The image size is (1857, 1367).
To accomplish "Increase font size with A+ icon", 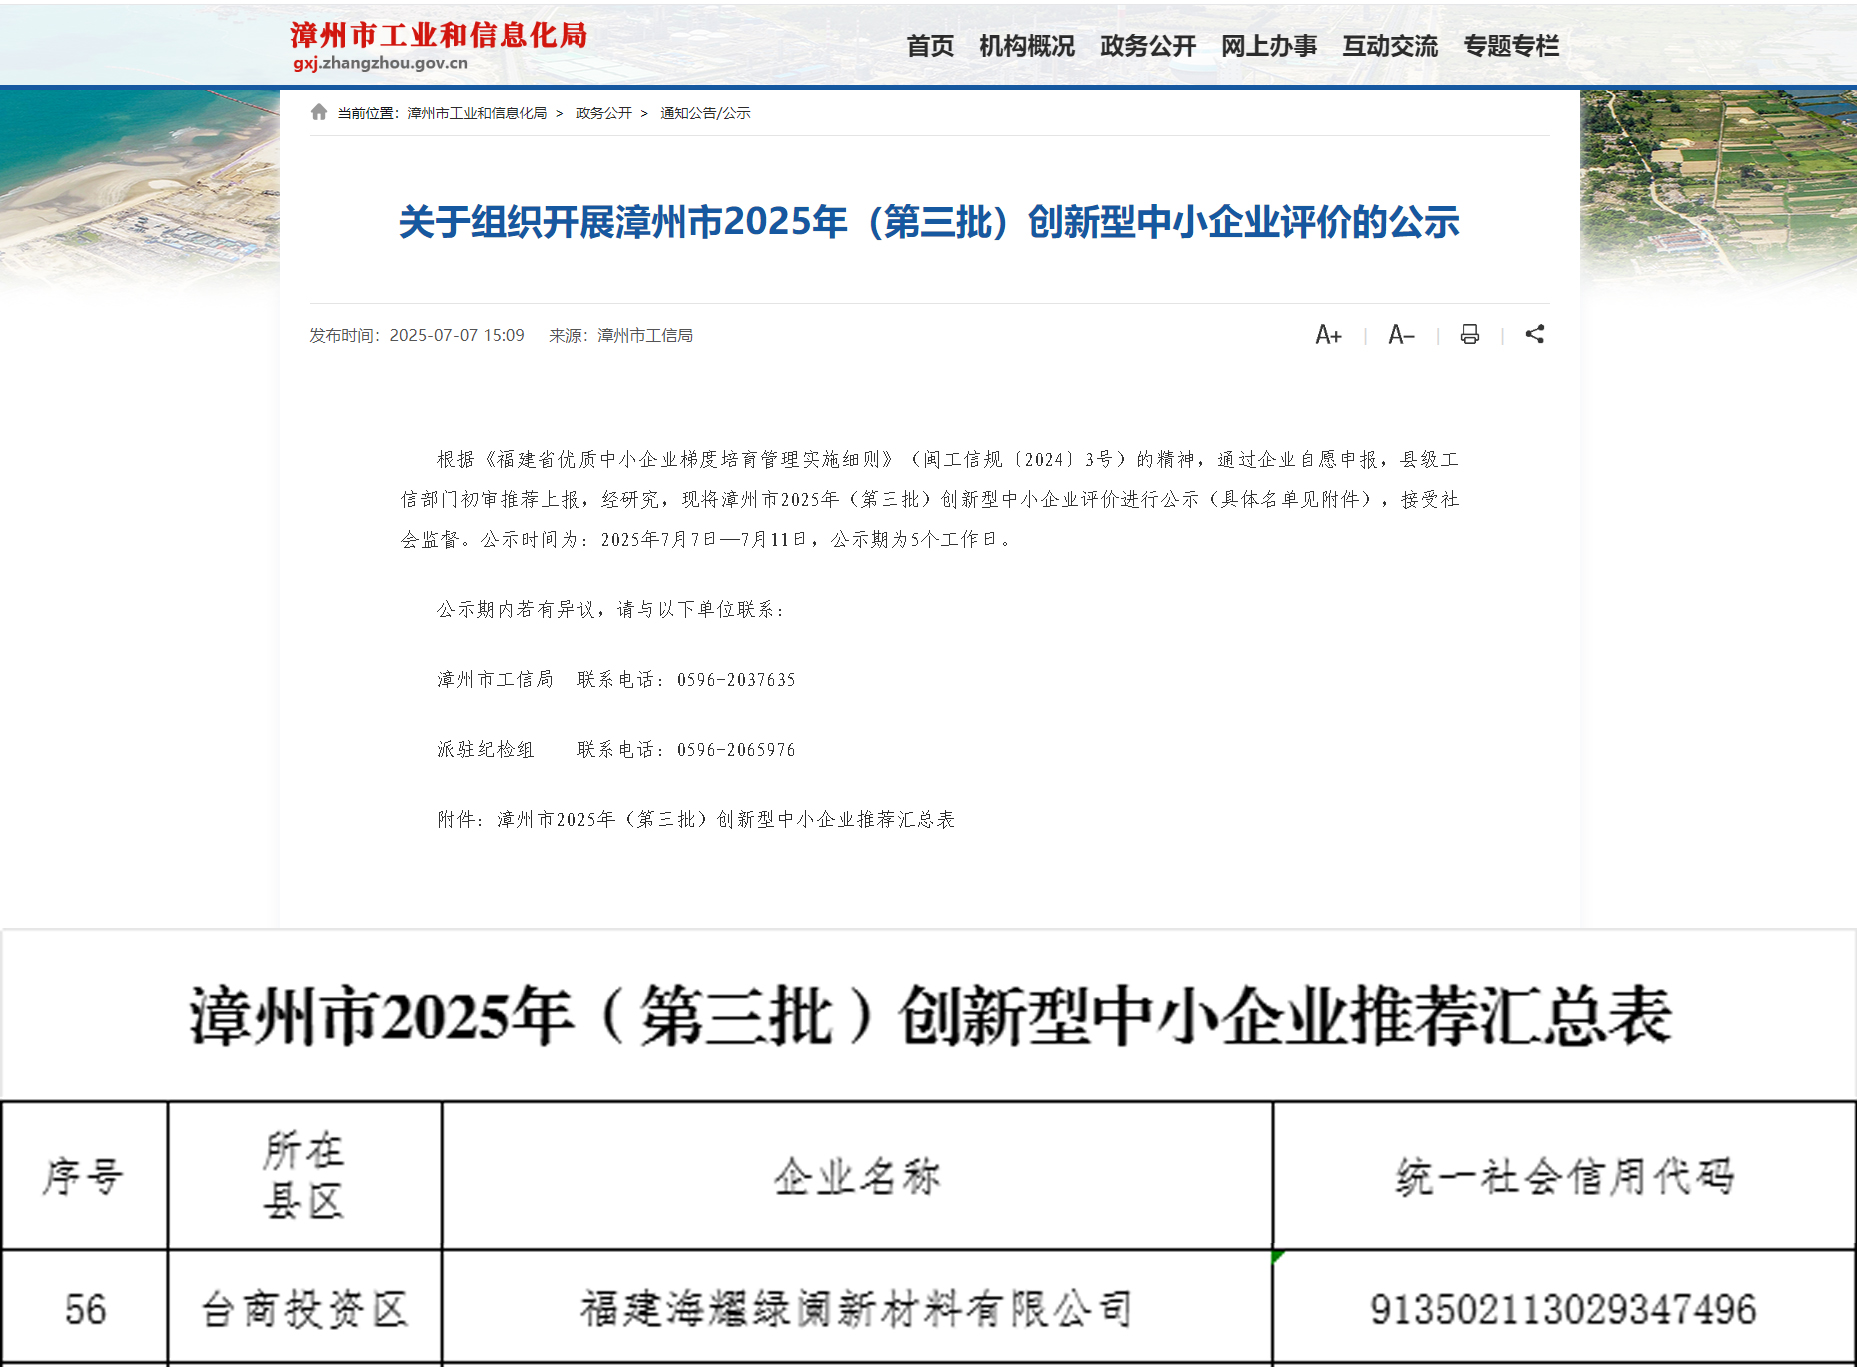I will 1328,335.
